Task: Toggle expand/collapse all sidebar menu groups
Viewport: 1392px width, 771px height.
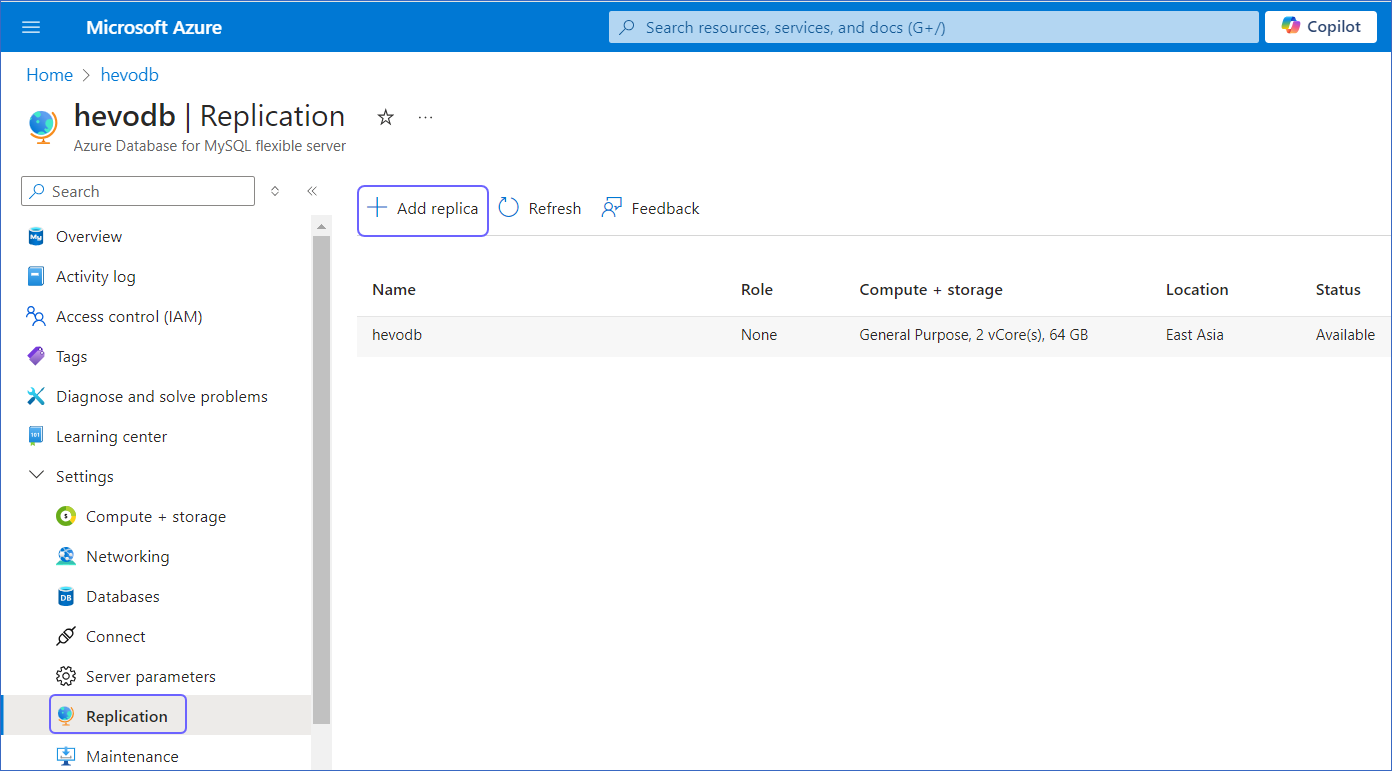Action: click(275, 191)
